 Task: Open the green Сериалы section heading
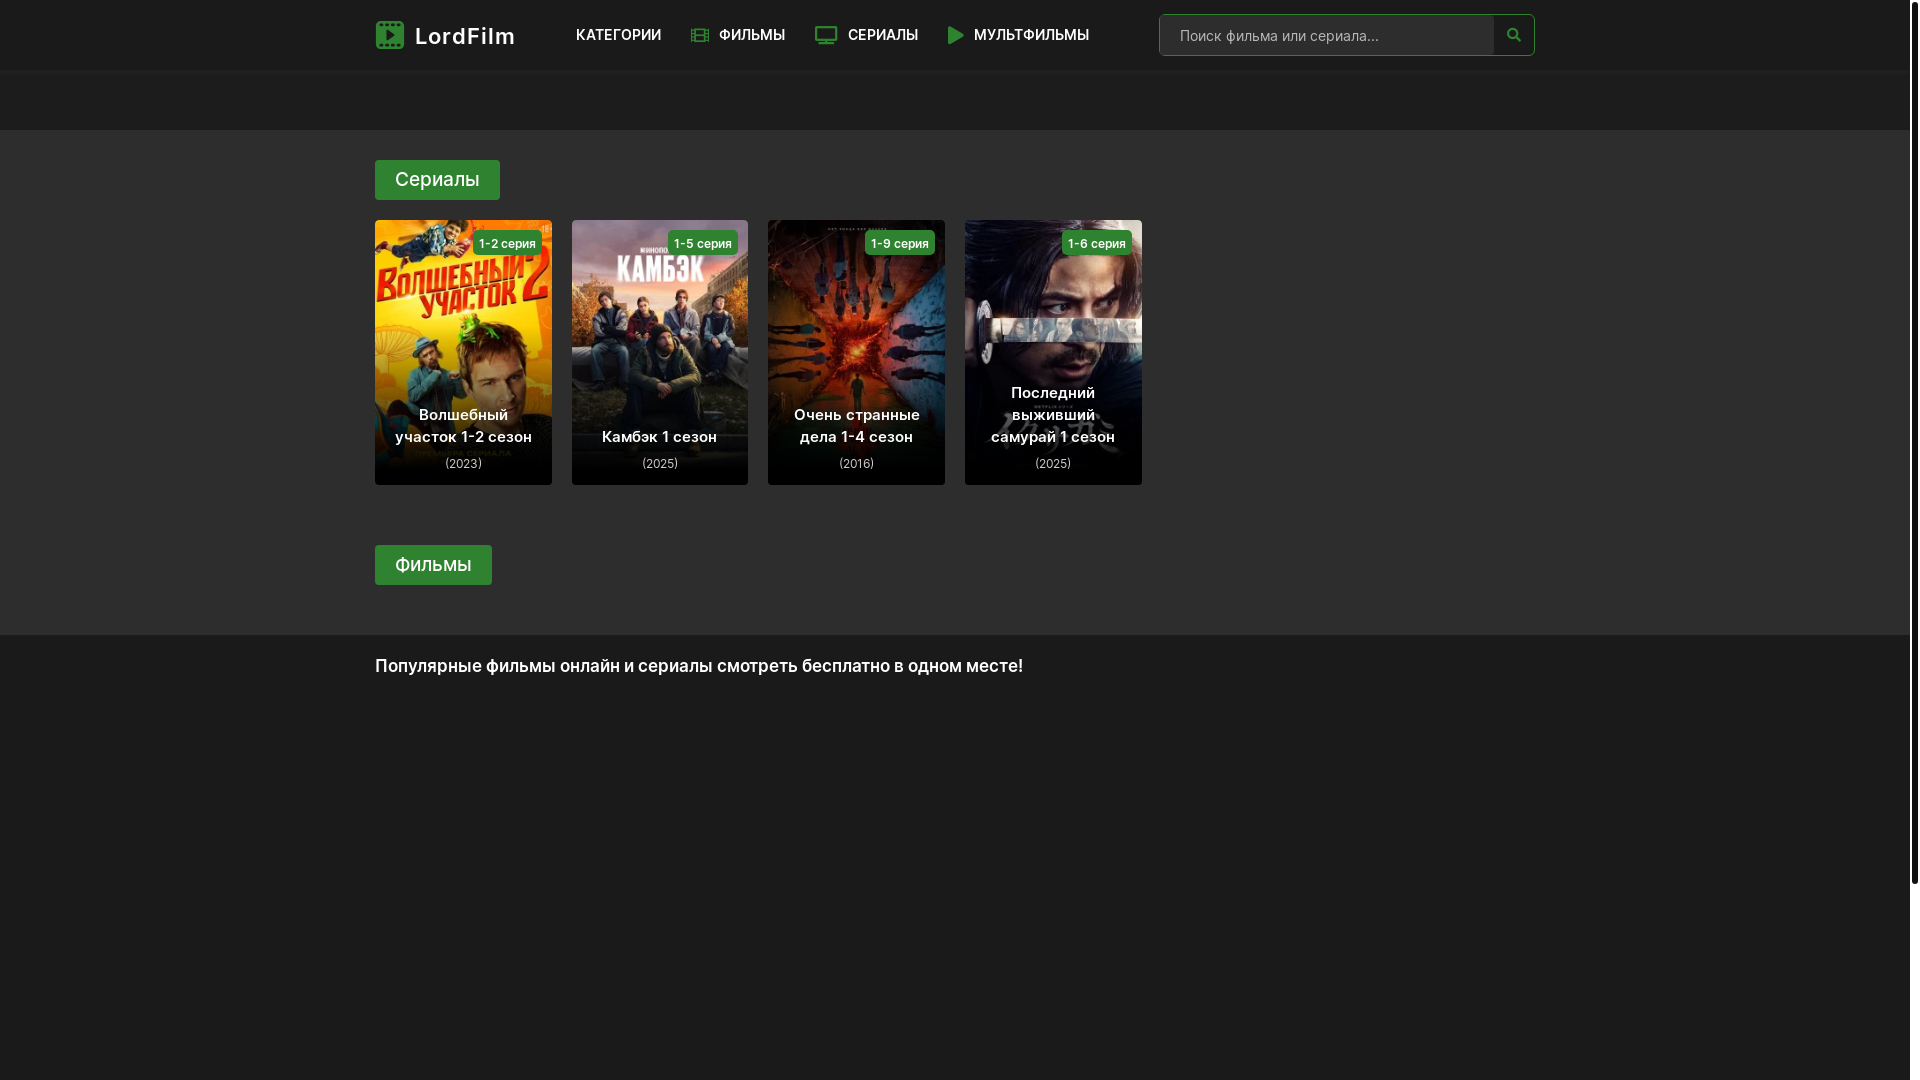(437, 180)
